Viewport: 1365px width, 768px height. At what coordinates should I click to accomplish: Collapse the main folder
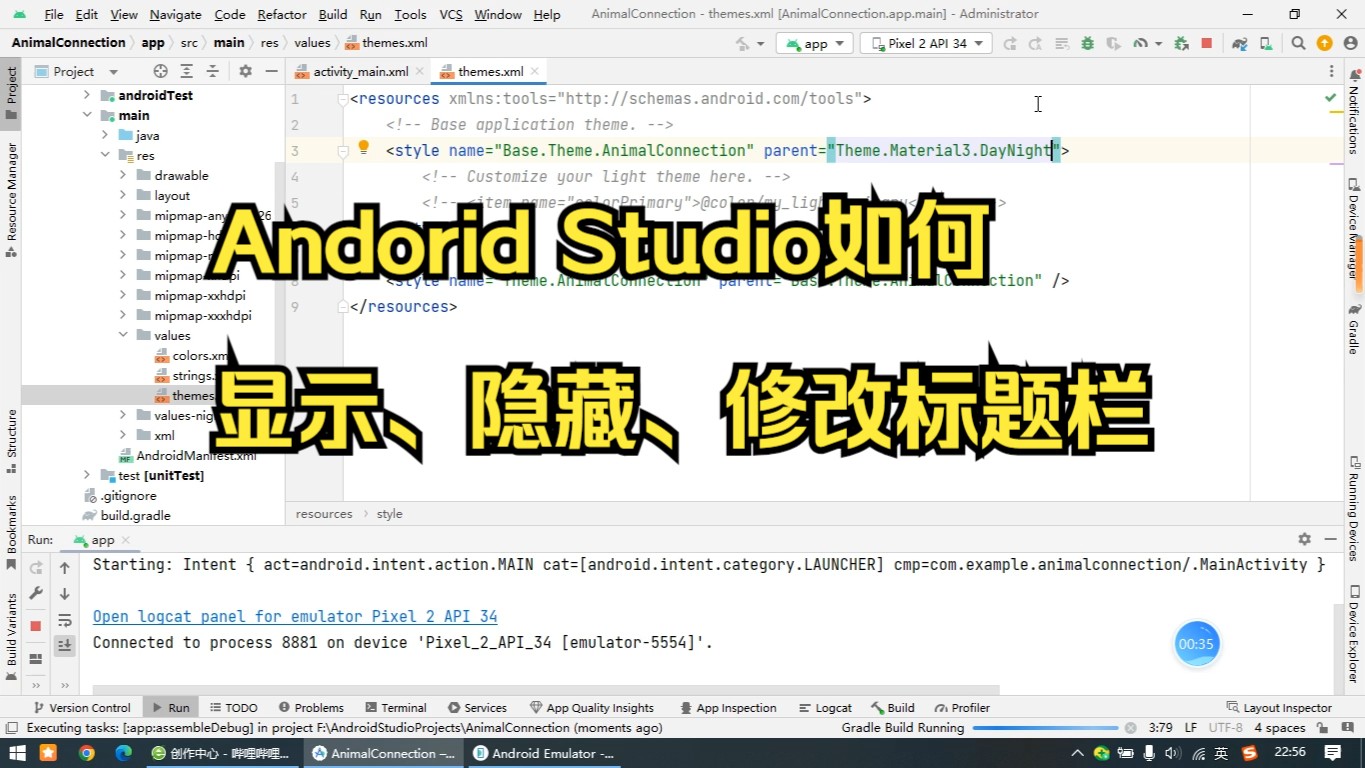(x=87, y=116)
